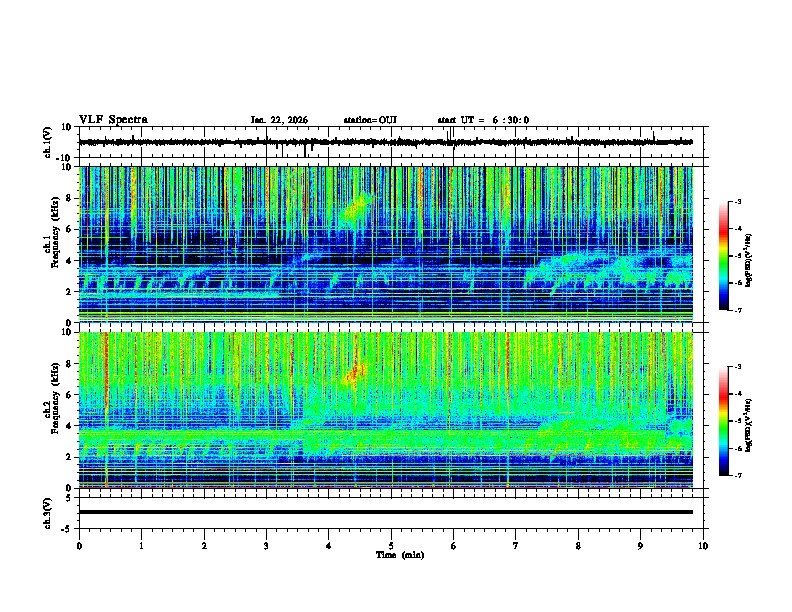Click the time axis tick label "4"
Viewport: 792px width, 612px height.
[329, 546]
